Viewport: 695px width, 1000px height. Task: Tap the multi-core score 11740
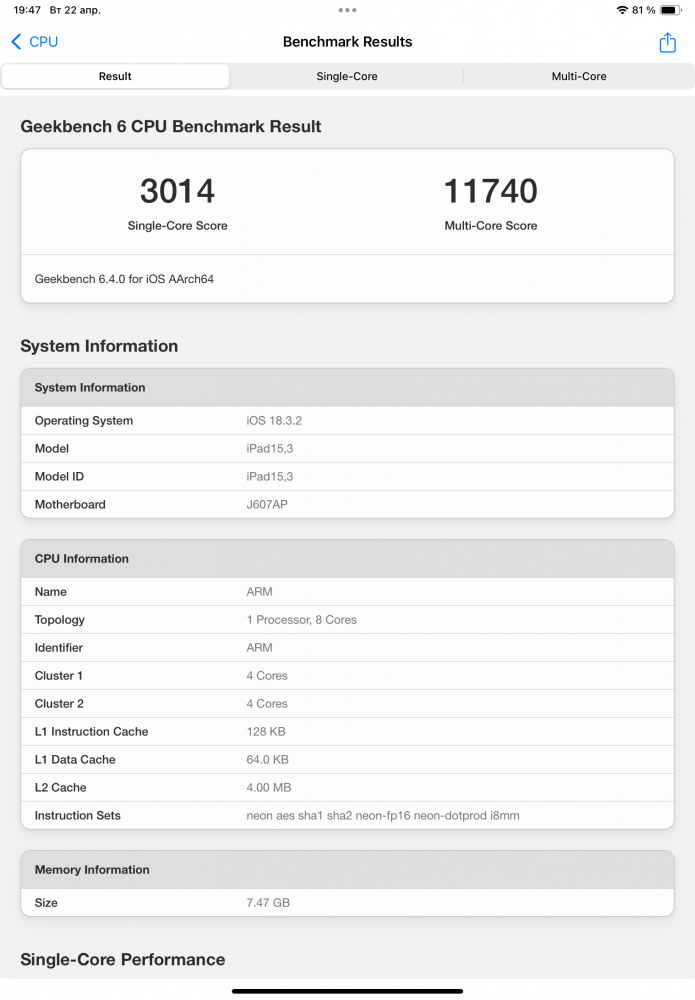[490, 191]
